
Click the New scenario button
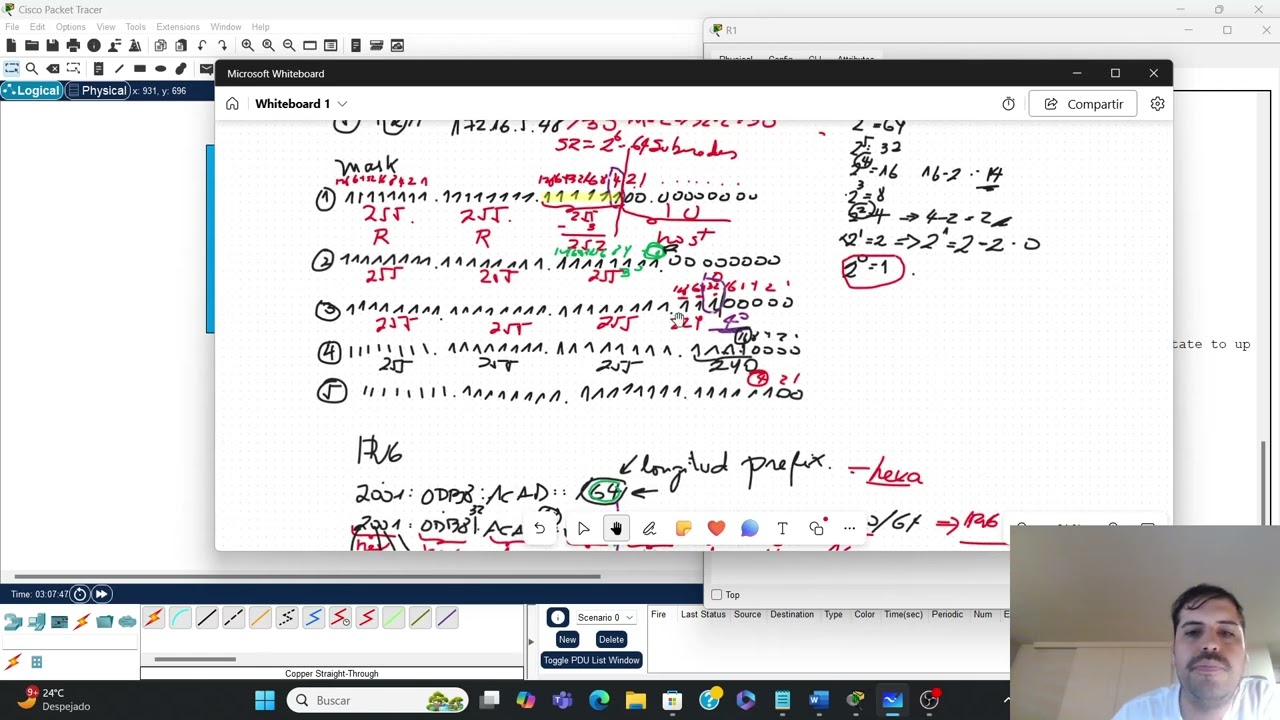pos(567,640)
